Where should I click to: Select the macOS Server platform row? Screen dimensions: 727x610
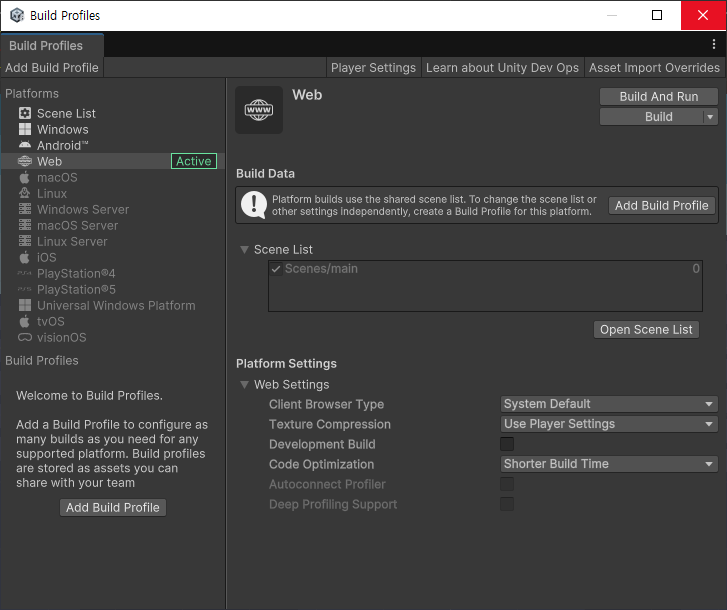click(x=113, y=225)
